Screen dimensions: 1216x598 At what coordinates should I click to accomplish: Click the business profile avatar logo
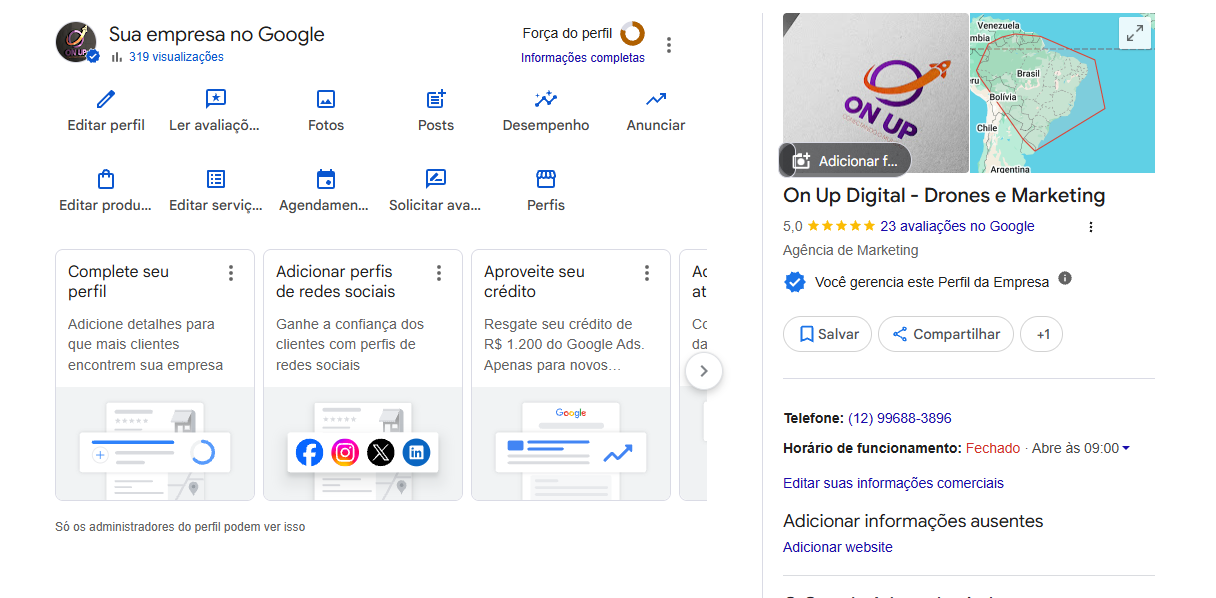(x=76, y=42)
